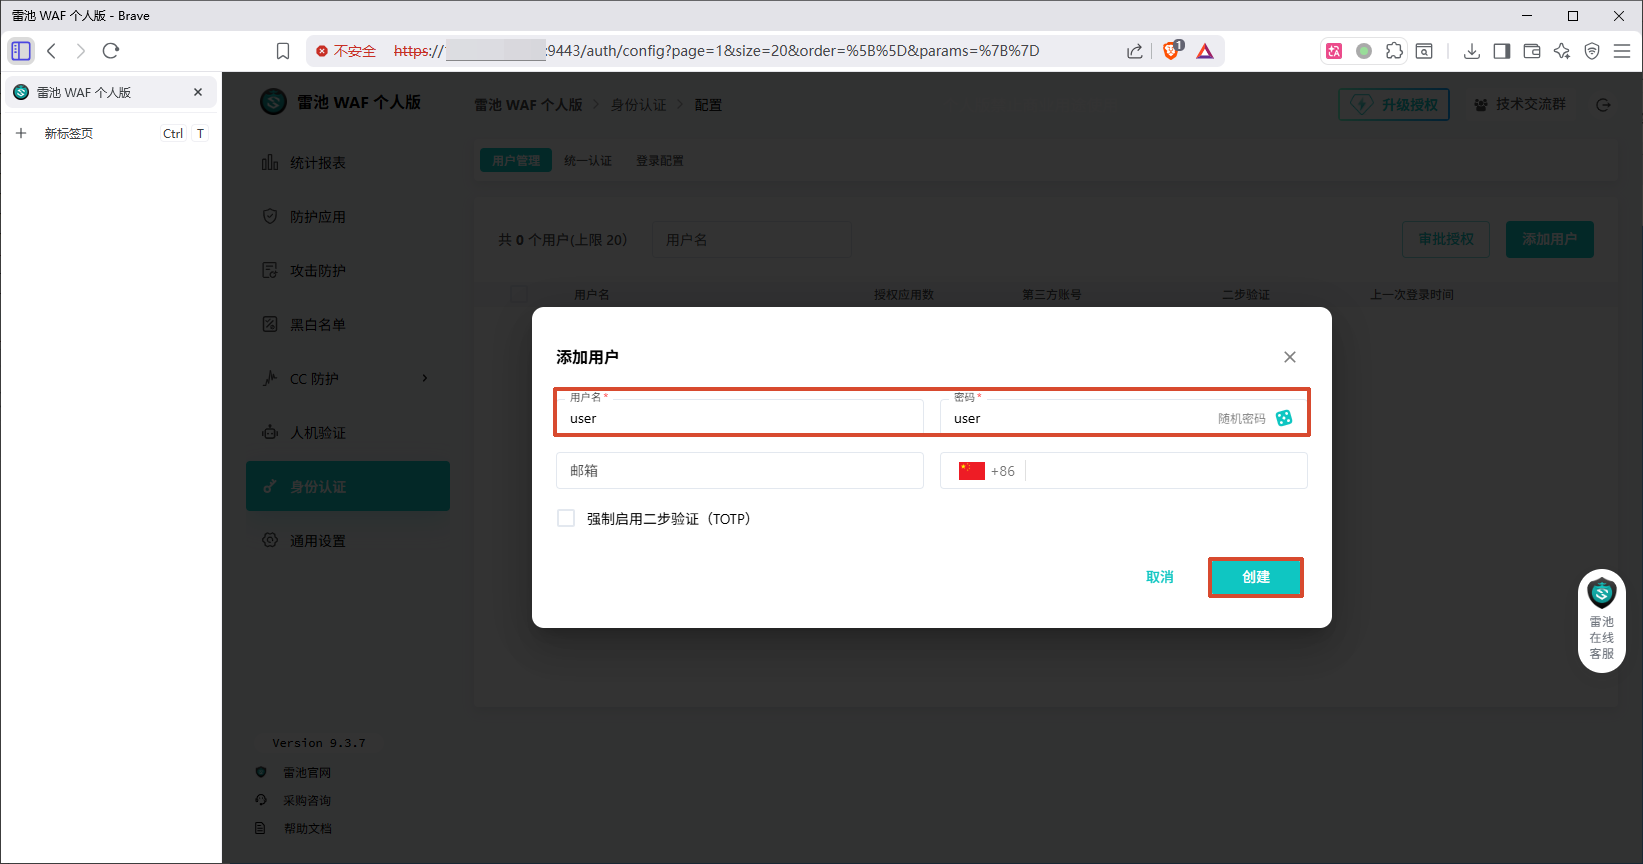Click the 通用设置 gear icon

270,540
